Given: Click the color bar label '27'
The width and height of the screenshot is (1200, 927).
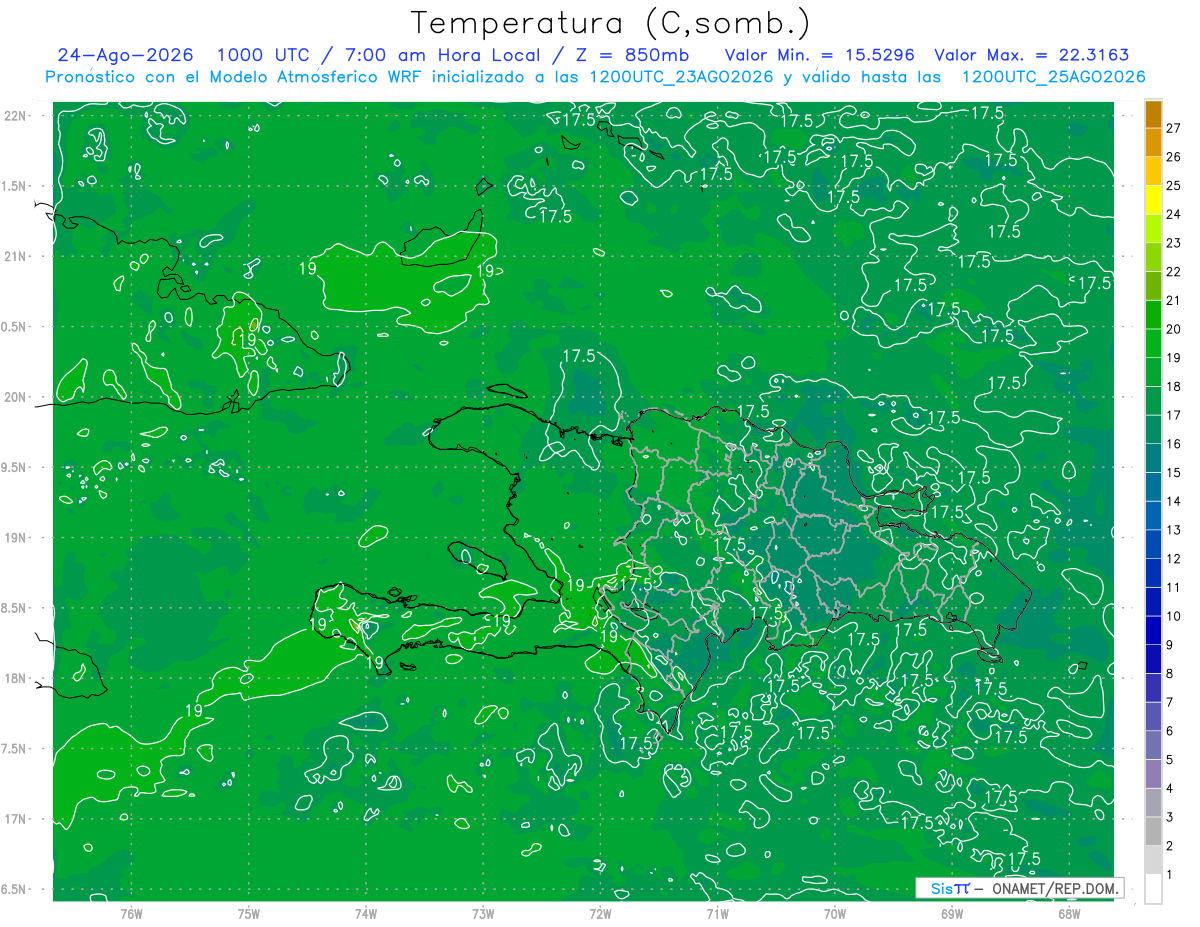Looking at the screenshot, I should (x=1174, y=128).
